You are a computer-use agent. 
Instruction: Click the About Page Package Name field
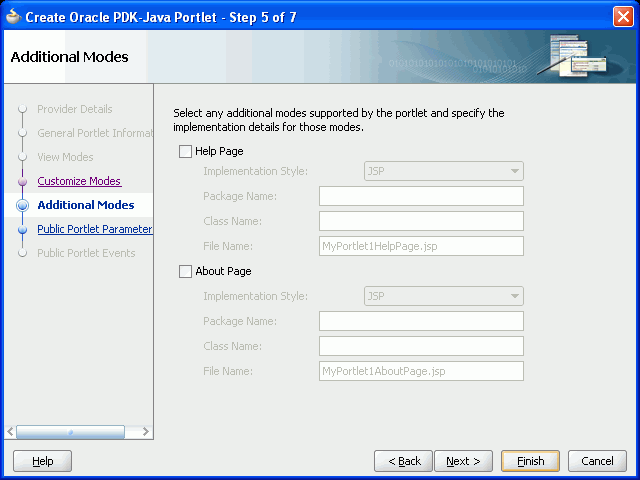[421, 321]
